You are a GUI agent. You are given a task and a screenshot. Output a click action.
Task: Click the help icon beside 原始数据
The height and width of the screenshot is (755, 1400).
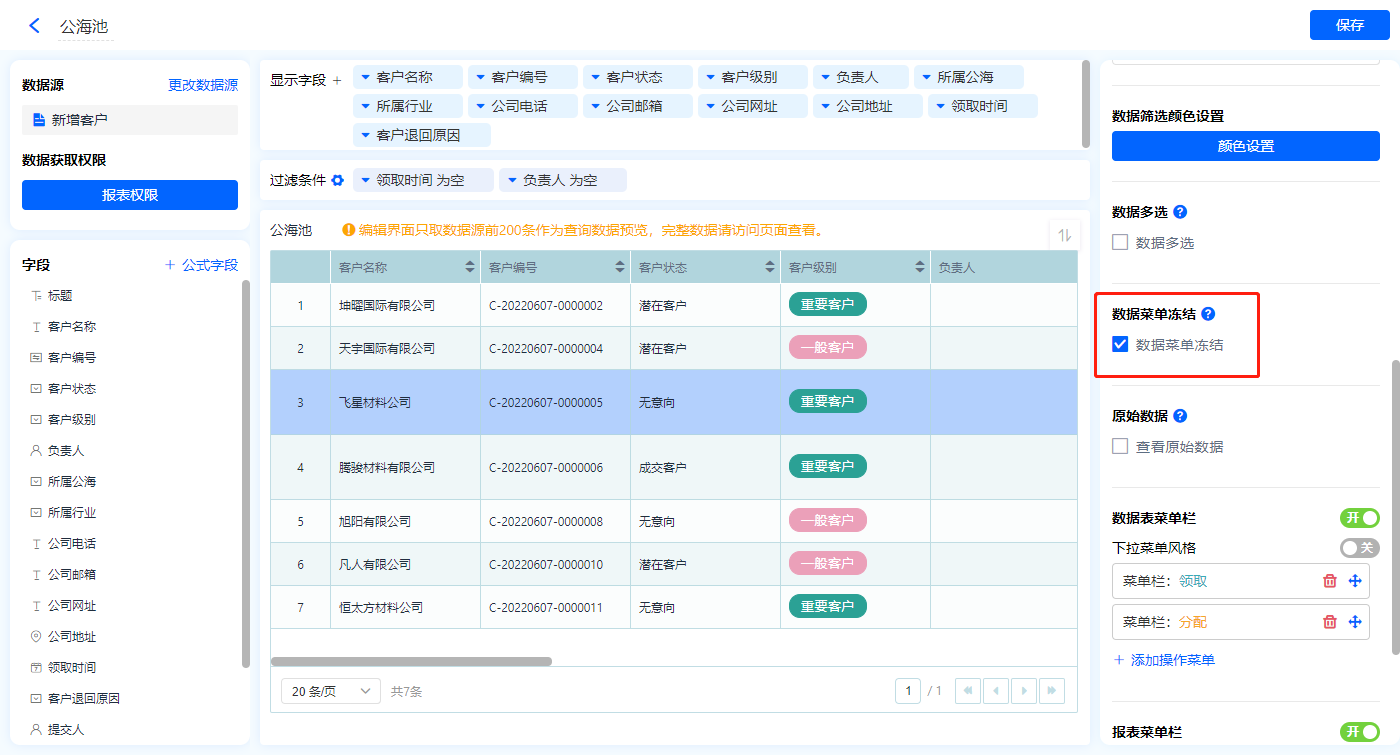pos(1180,416)
